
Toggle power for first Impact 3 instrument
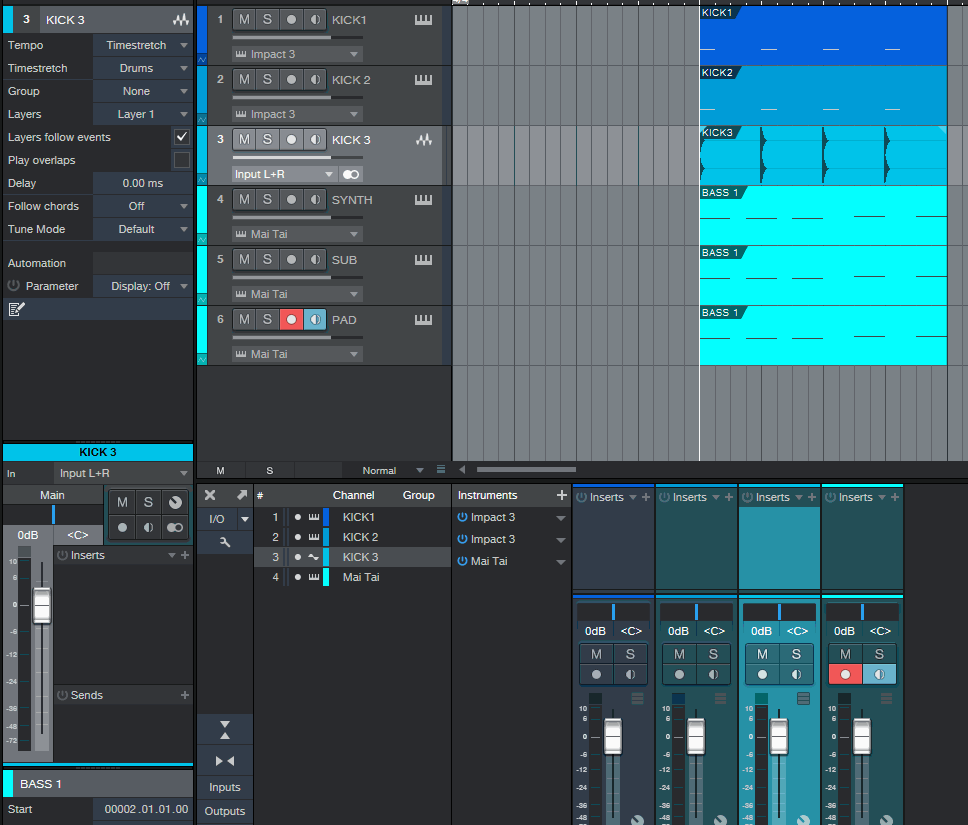(x=462, y=517)
